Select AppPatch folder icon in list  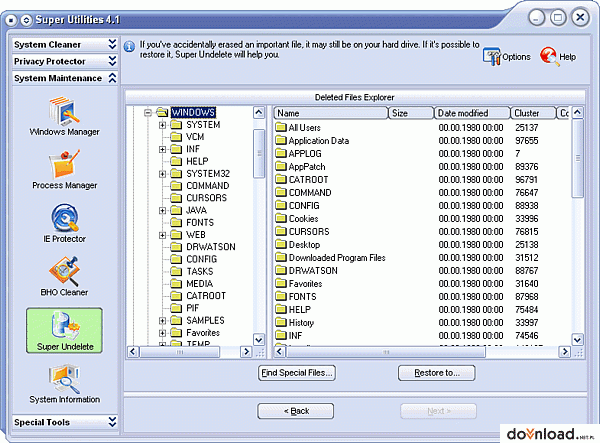(281, 166)
